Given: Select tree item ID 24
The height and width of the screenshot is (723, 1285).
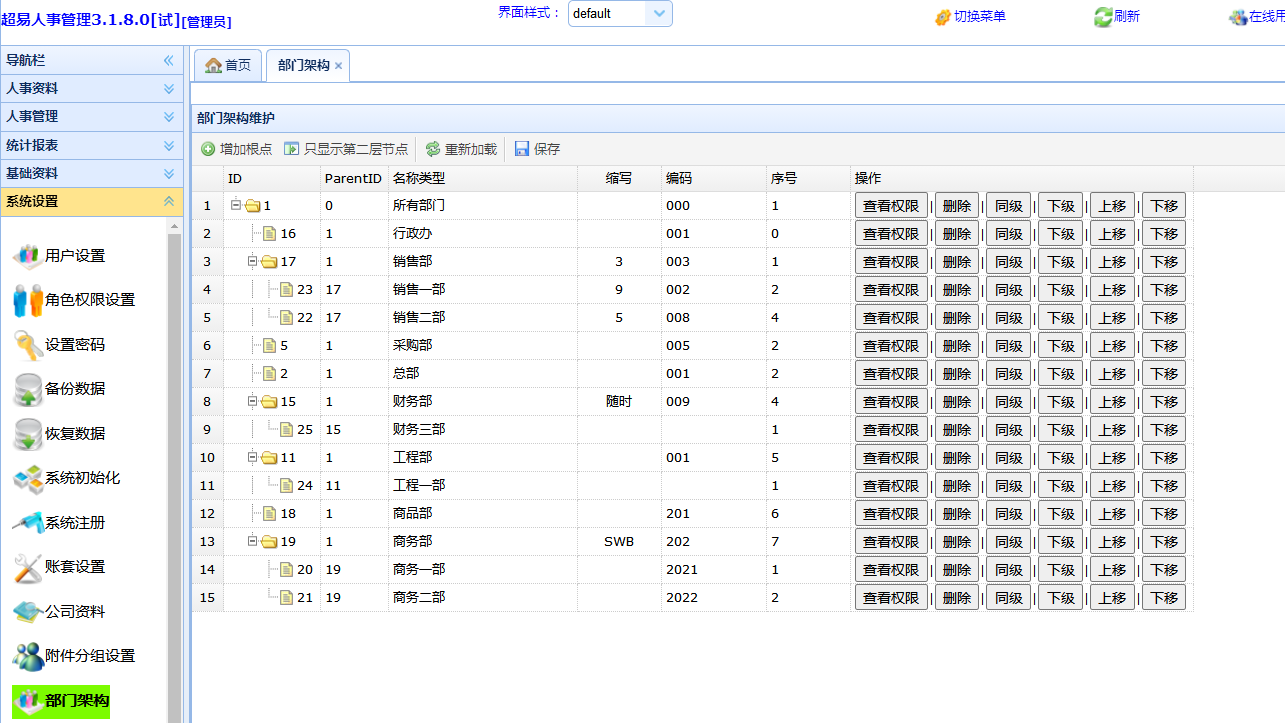Looking at the screenshot, I should [305, 486].
